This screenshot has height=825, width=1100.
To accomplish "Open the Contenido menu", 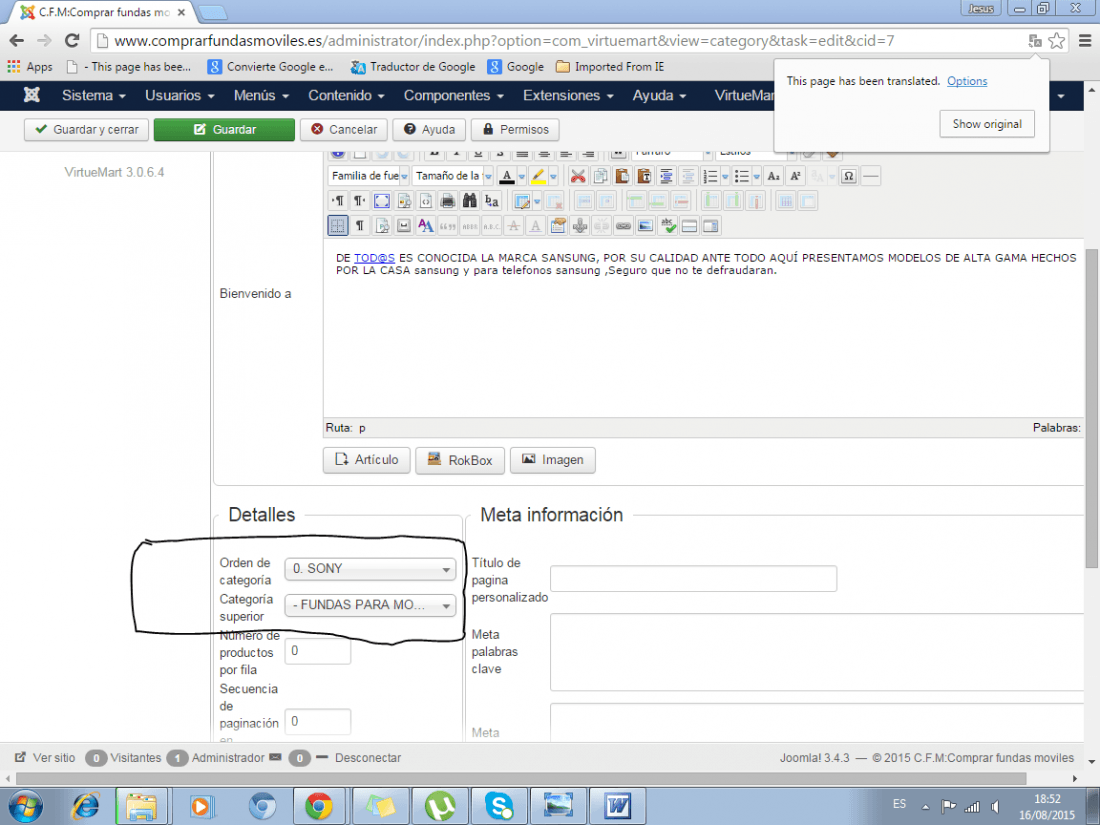I will click(346, 95).
